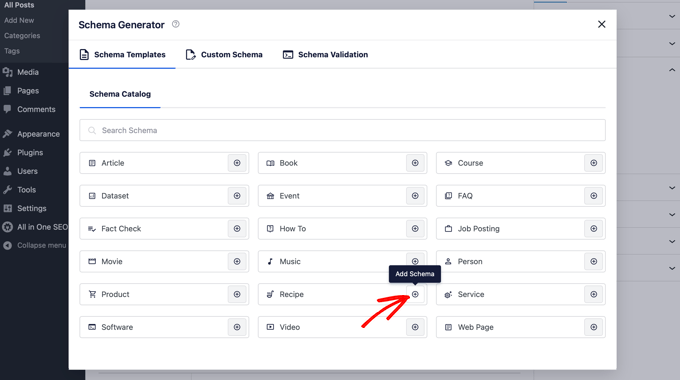Open Pages in the WordPress sidebar
Viewport: 680px width, 380px height.
click(28, 91)
